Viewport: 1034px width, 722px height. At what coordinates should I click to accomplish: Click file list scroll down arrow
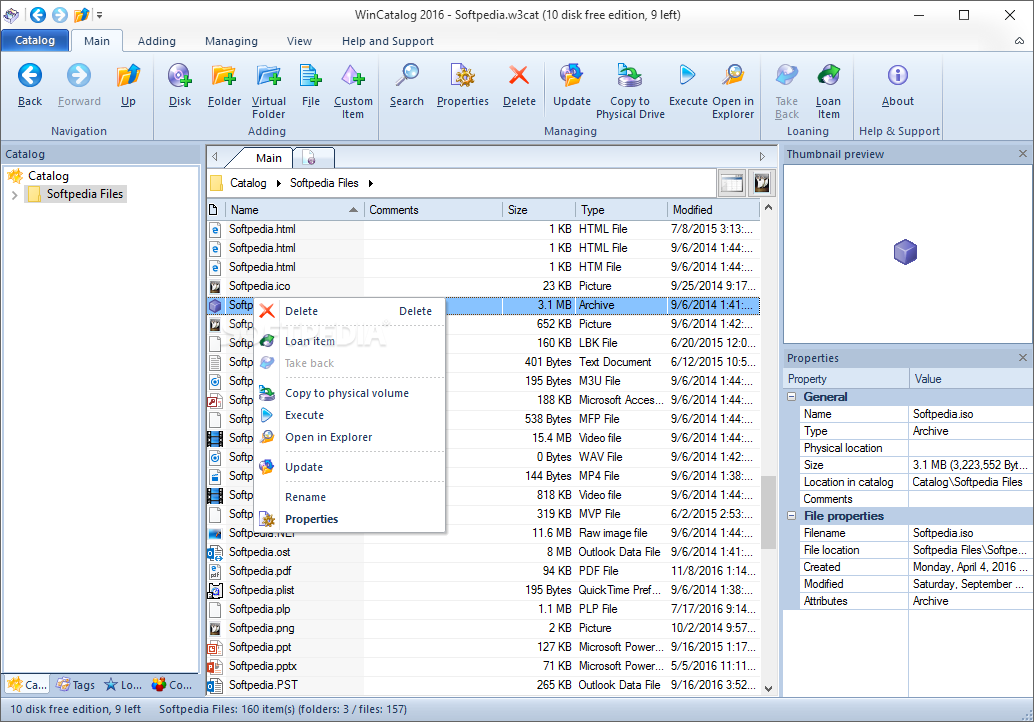point(768,688)
